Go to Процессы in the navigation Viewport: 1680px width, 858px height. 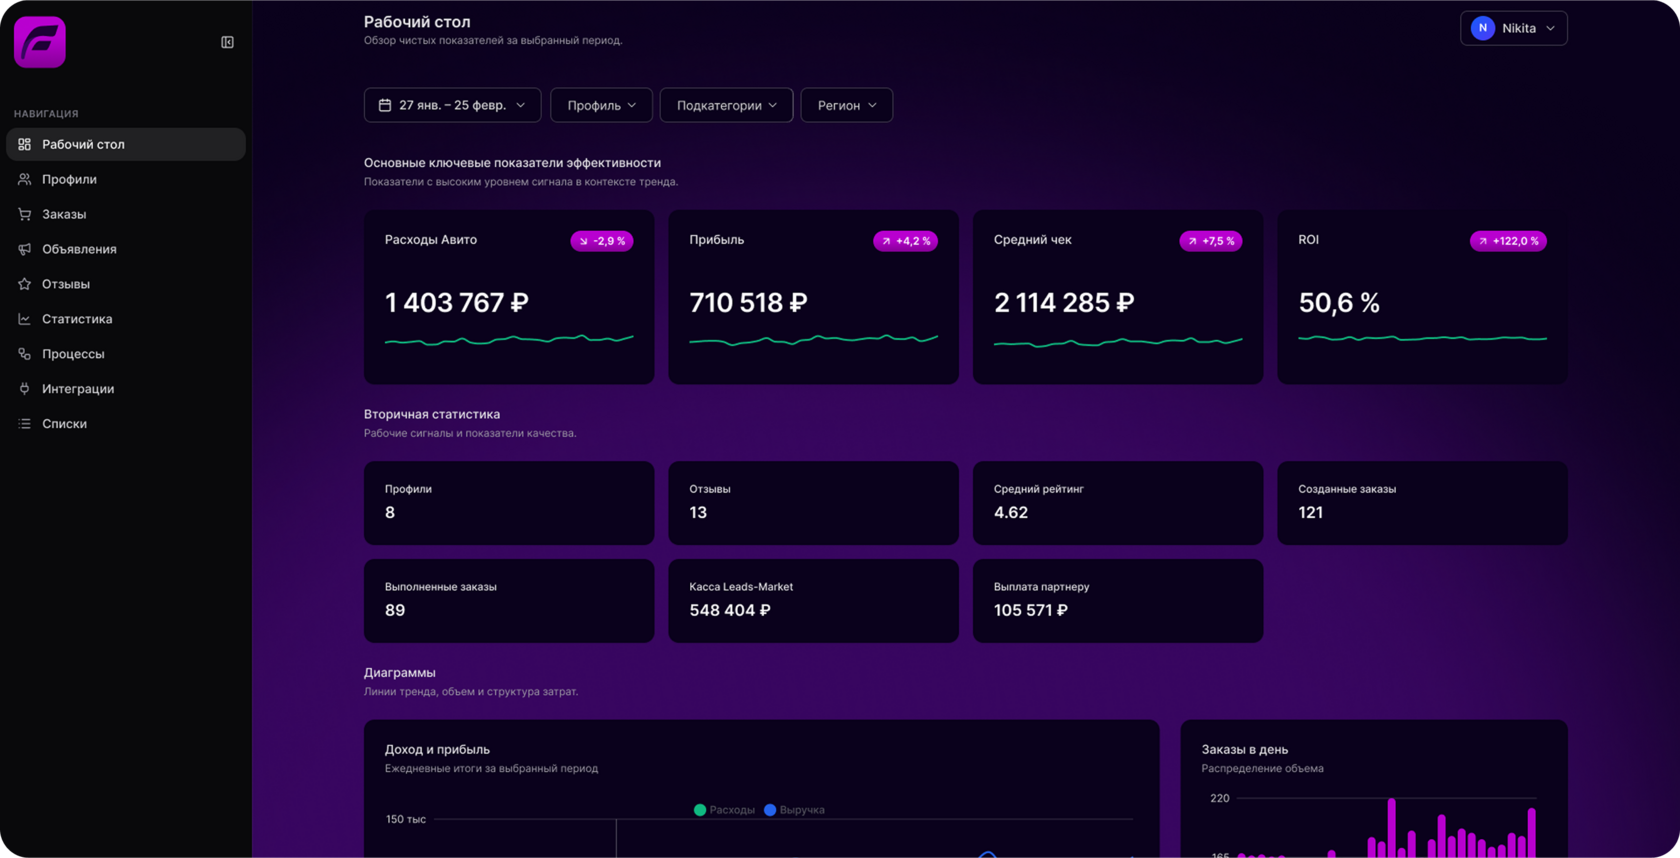(x=73, y=354)
